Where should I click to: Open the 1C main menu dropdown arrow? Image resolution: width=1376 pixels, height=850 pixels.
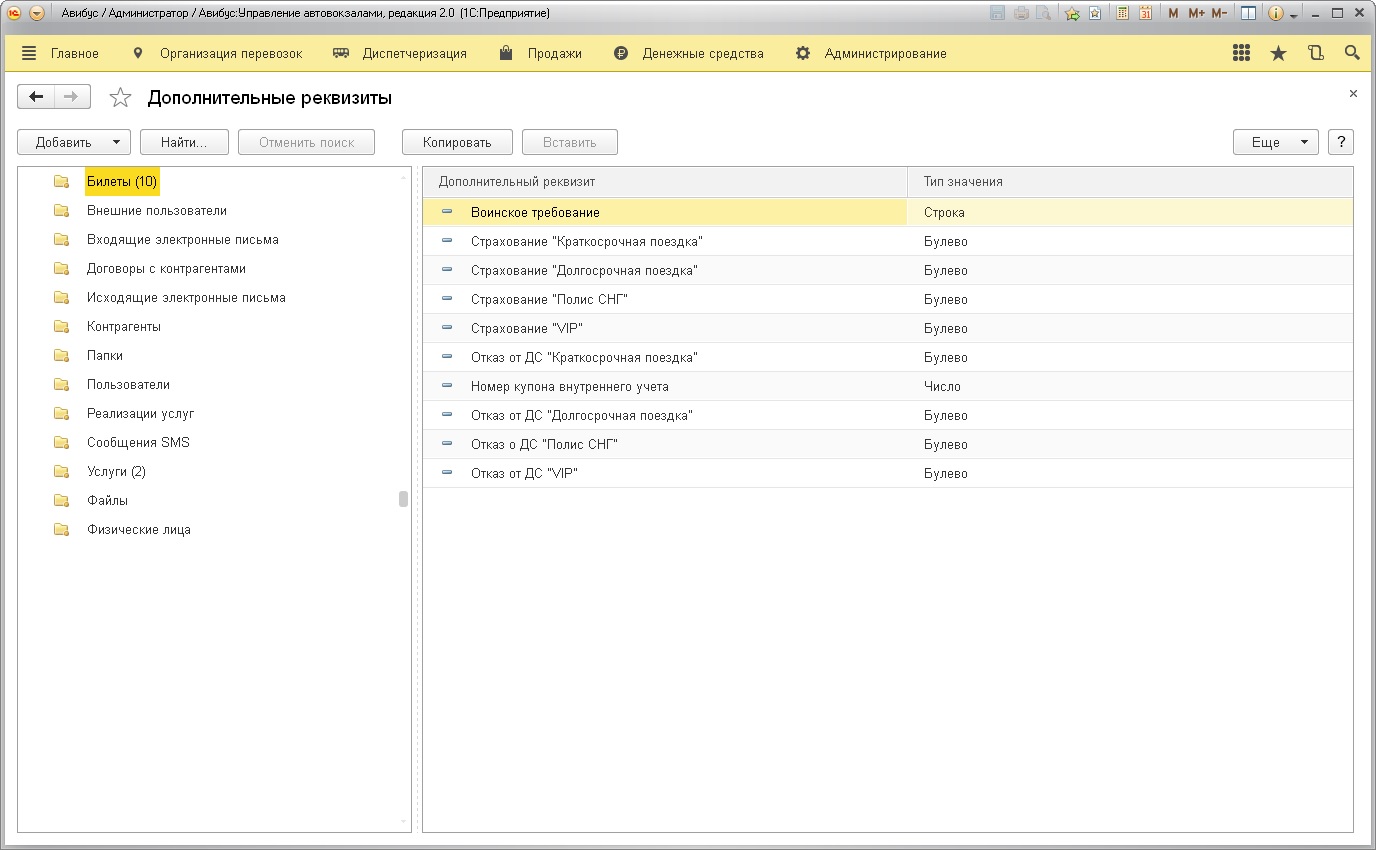36,14
